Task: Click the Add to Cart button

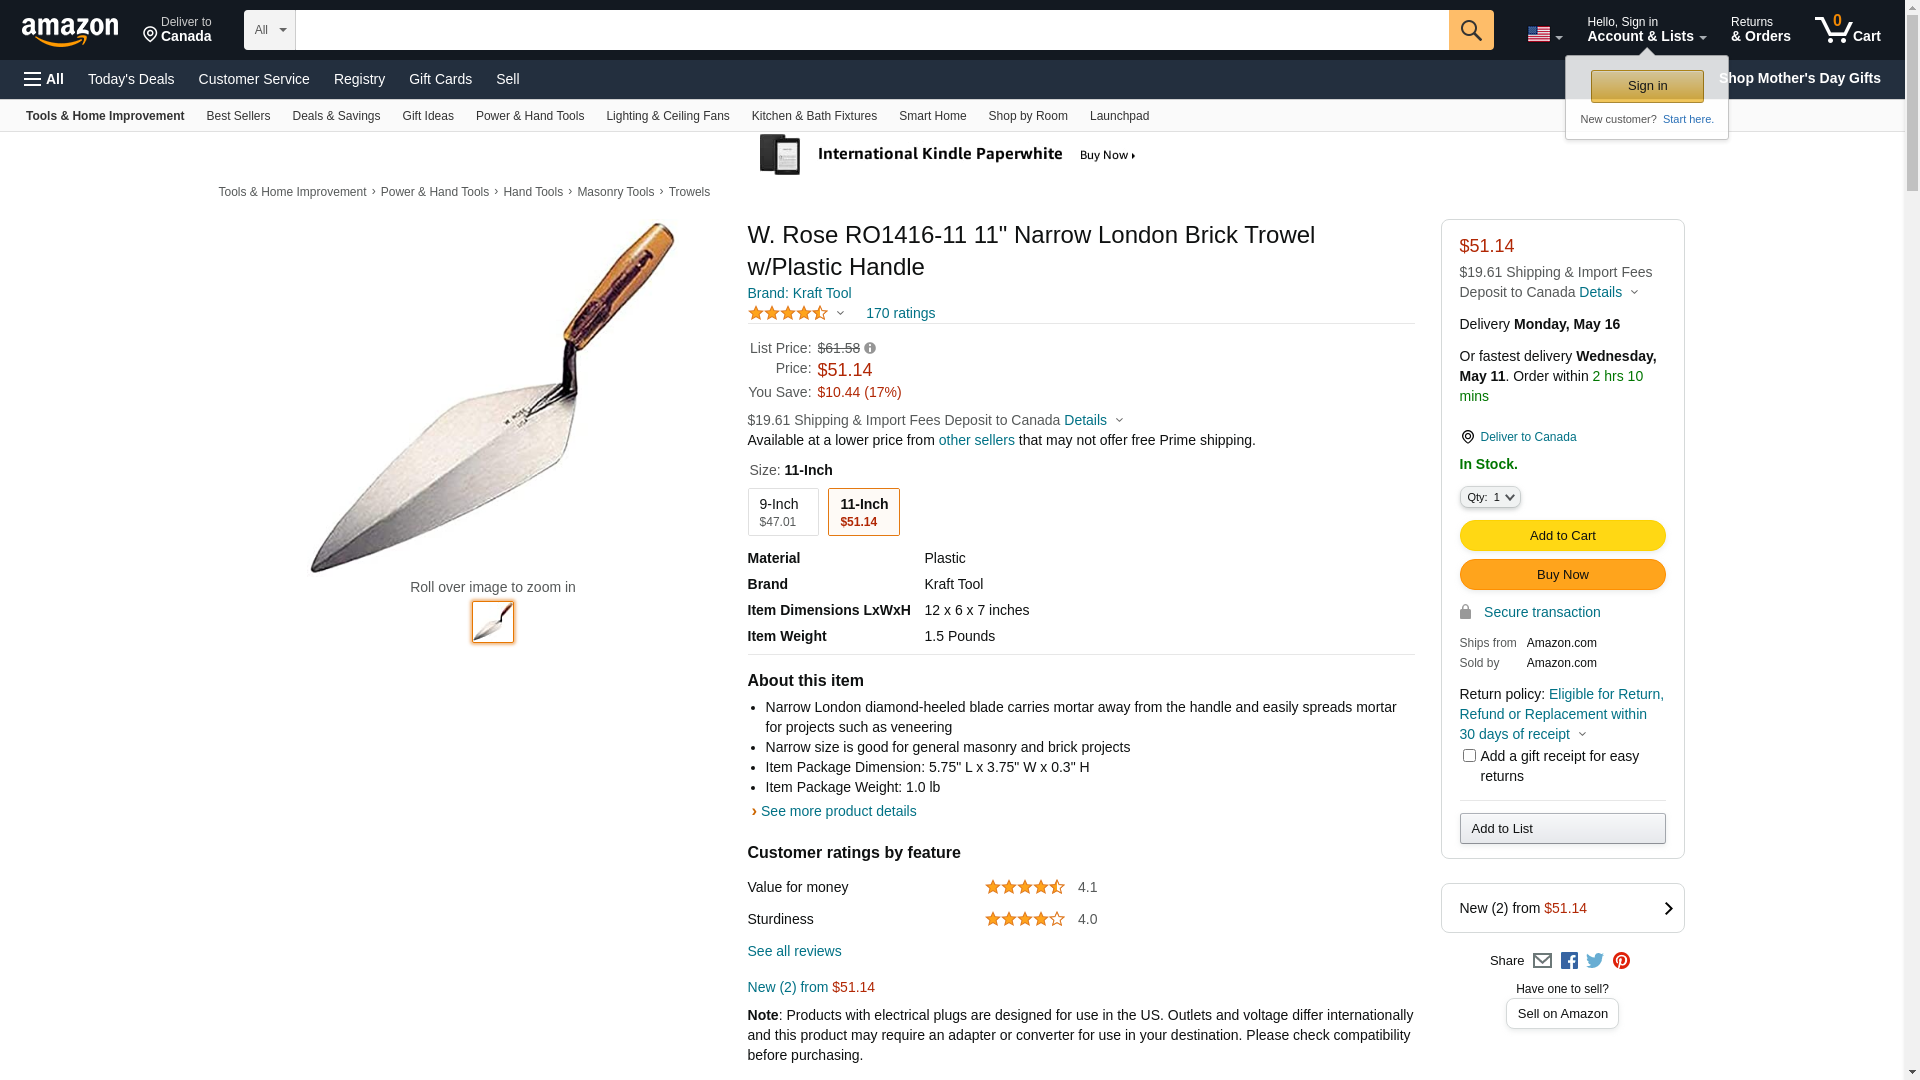Action: point(1562,536)
